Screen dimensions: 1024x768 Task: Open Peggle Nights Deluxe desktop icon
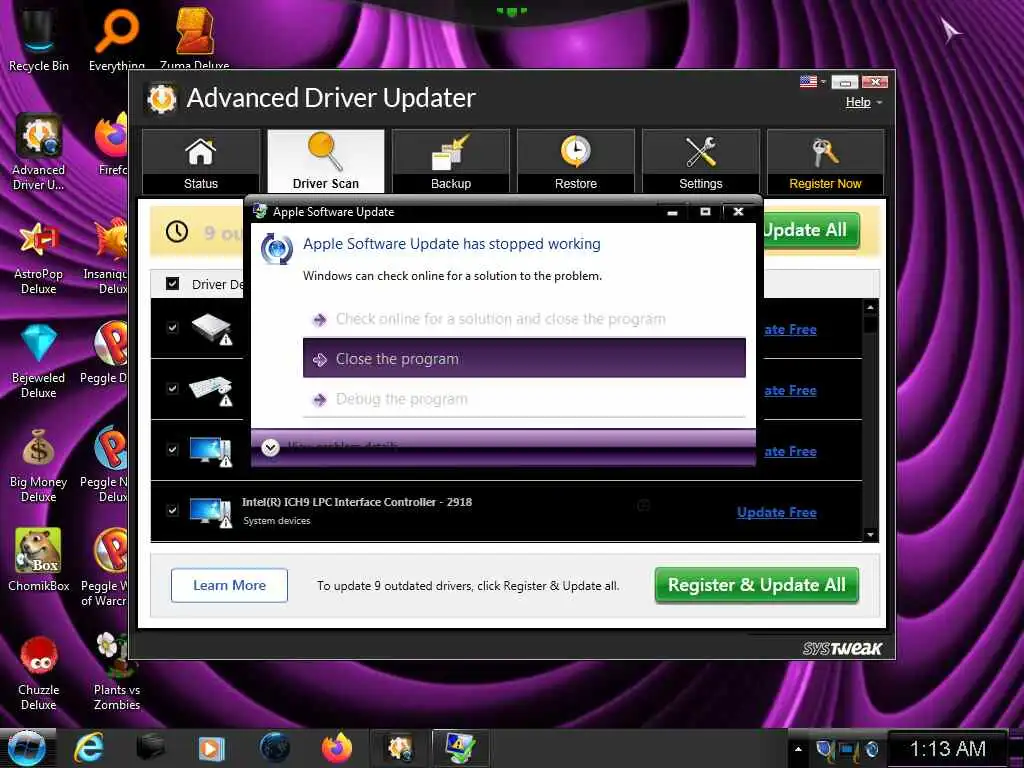pos(104,465)
